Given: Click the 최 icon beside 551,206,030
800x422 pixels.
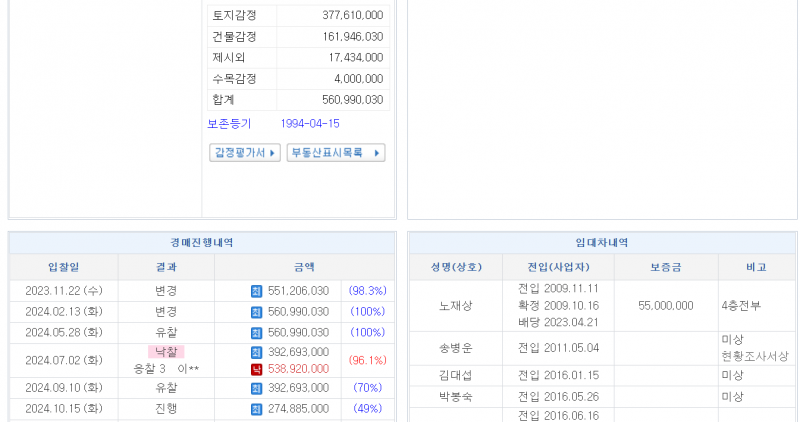Looking at the screenshot, I should click(256, 290).
